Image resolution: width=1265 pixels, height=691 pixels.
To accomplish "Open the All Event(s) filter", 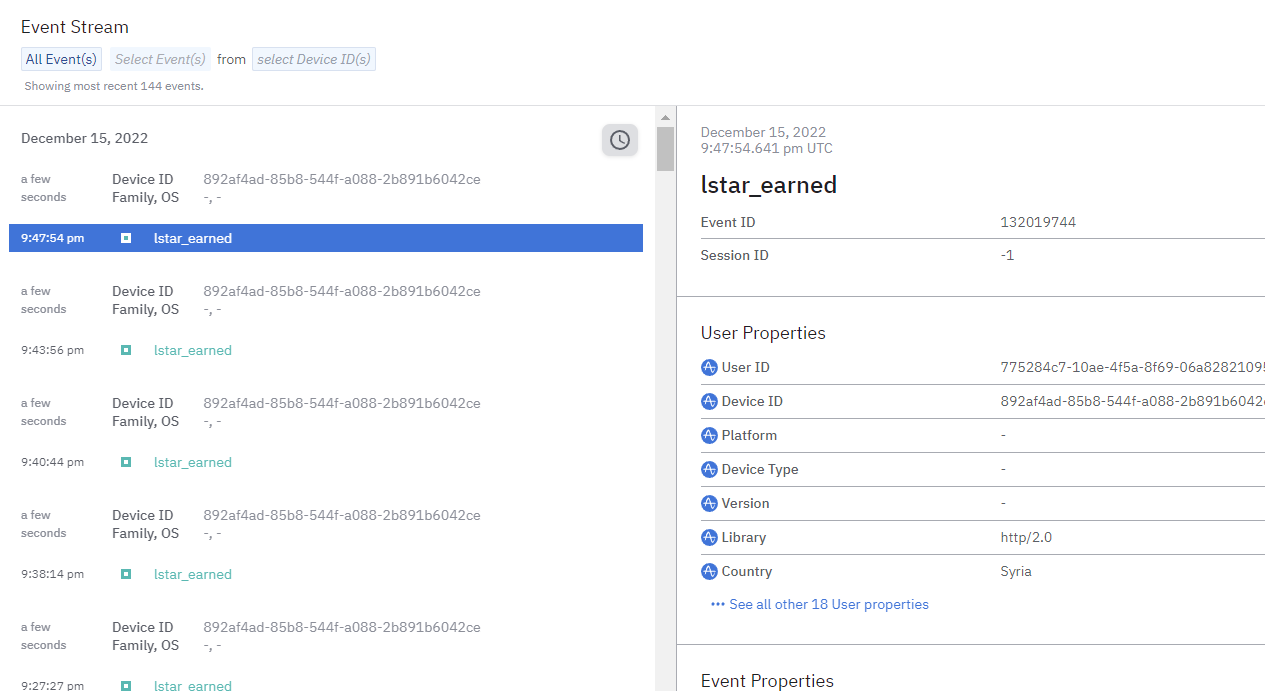I will tap(61, 59).
